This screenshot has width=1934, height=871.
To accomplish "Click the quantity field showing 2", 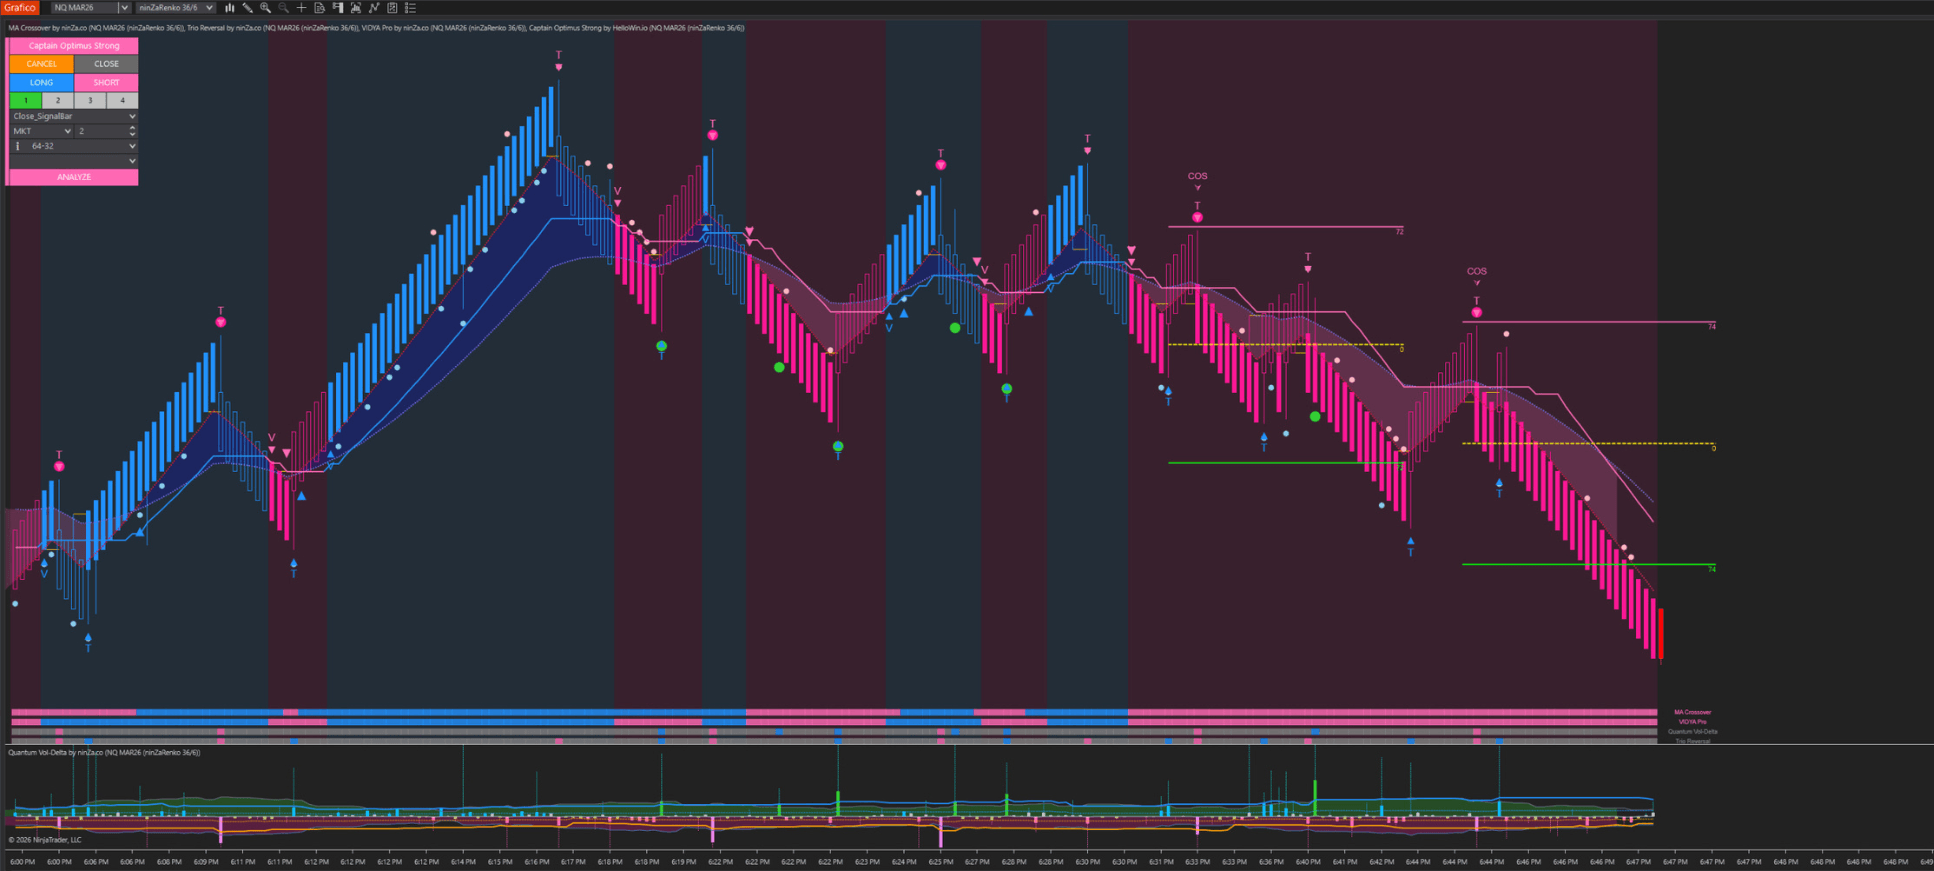I will click(x=101, y=131).
